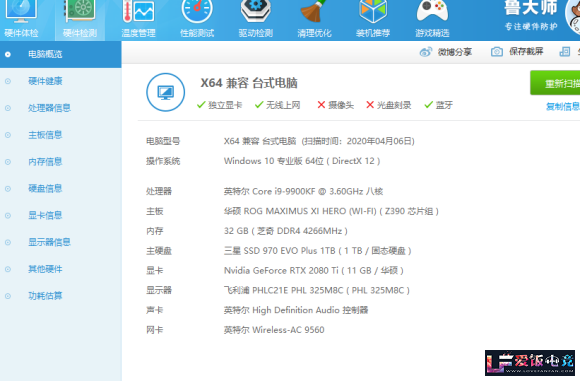Click processor value Core i9-9900KF
This screenshot has height=381, width=580.
(x=303, y=192)
